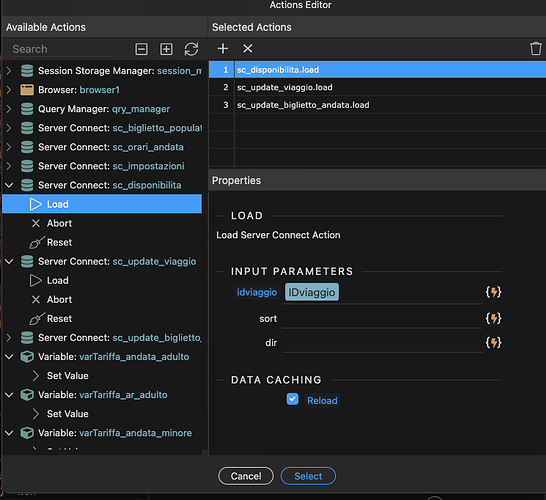Click the Search actions input field
Screen dimensions: 546x500
(63, 49)
